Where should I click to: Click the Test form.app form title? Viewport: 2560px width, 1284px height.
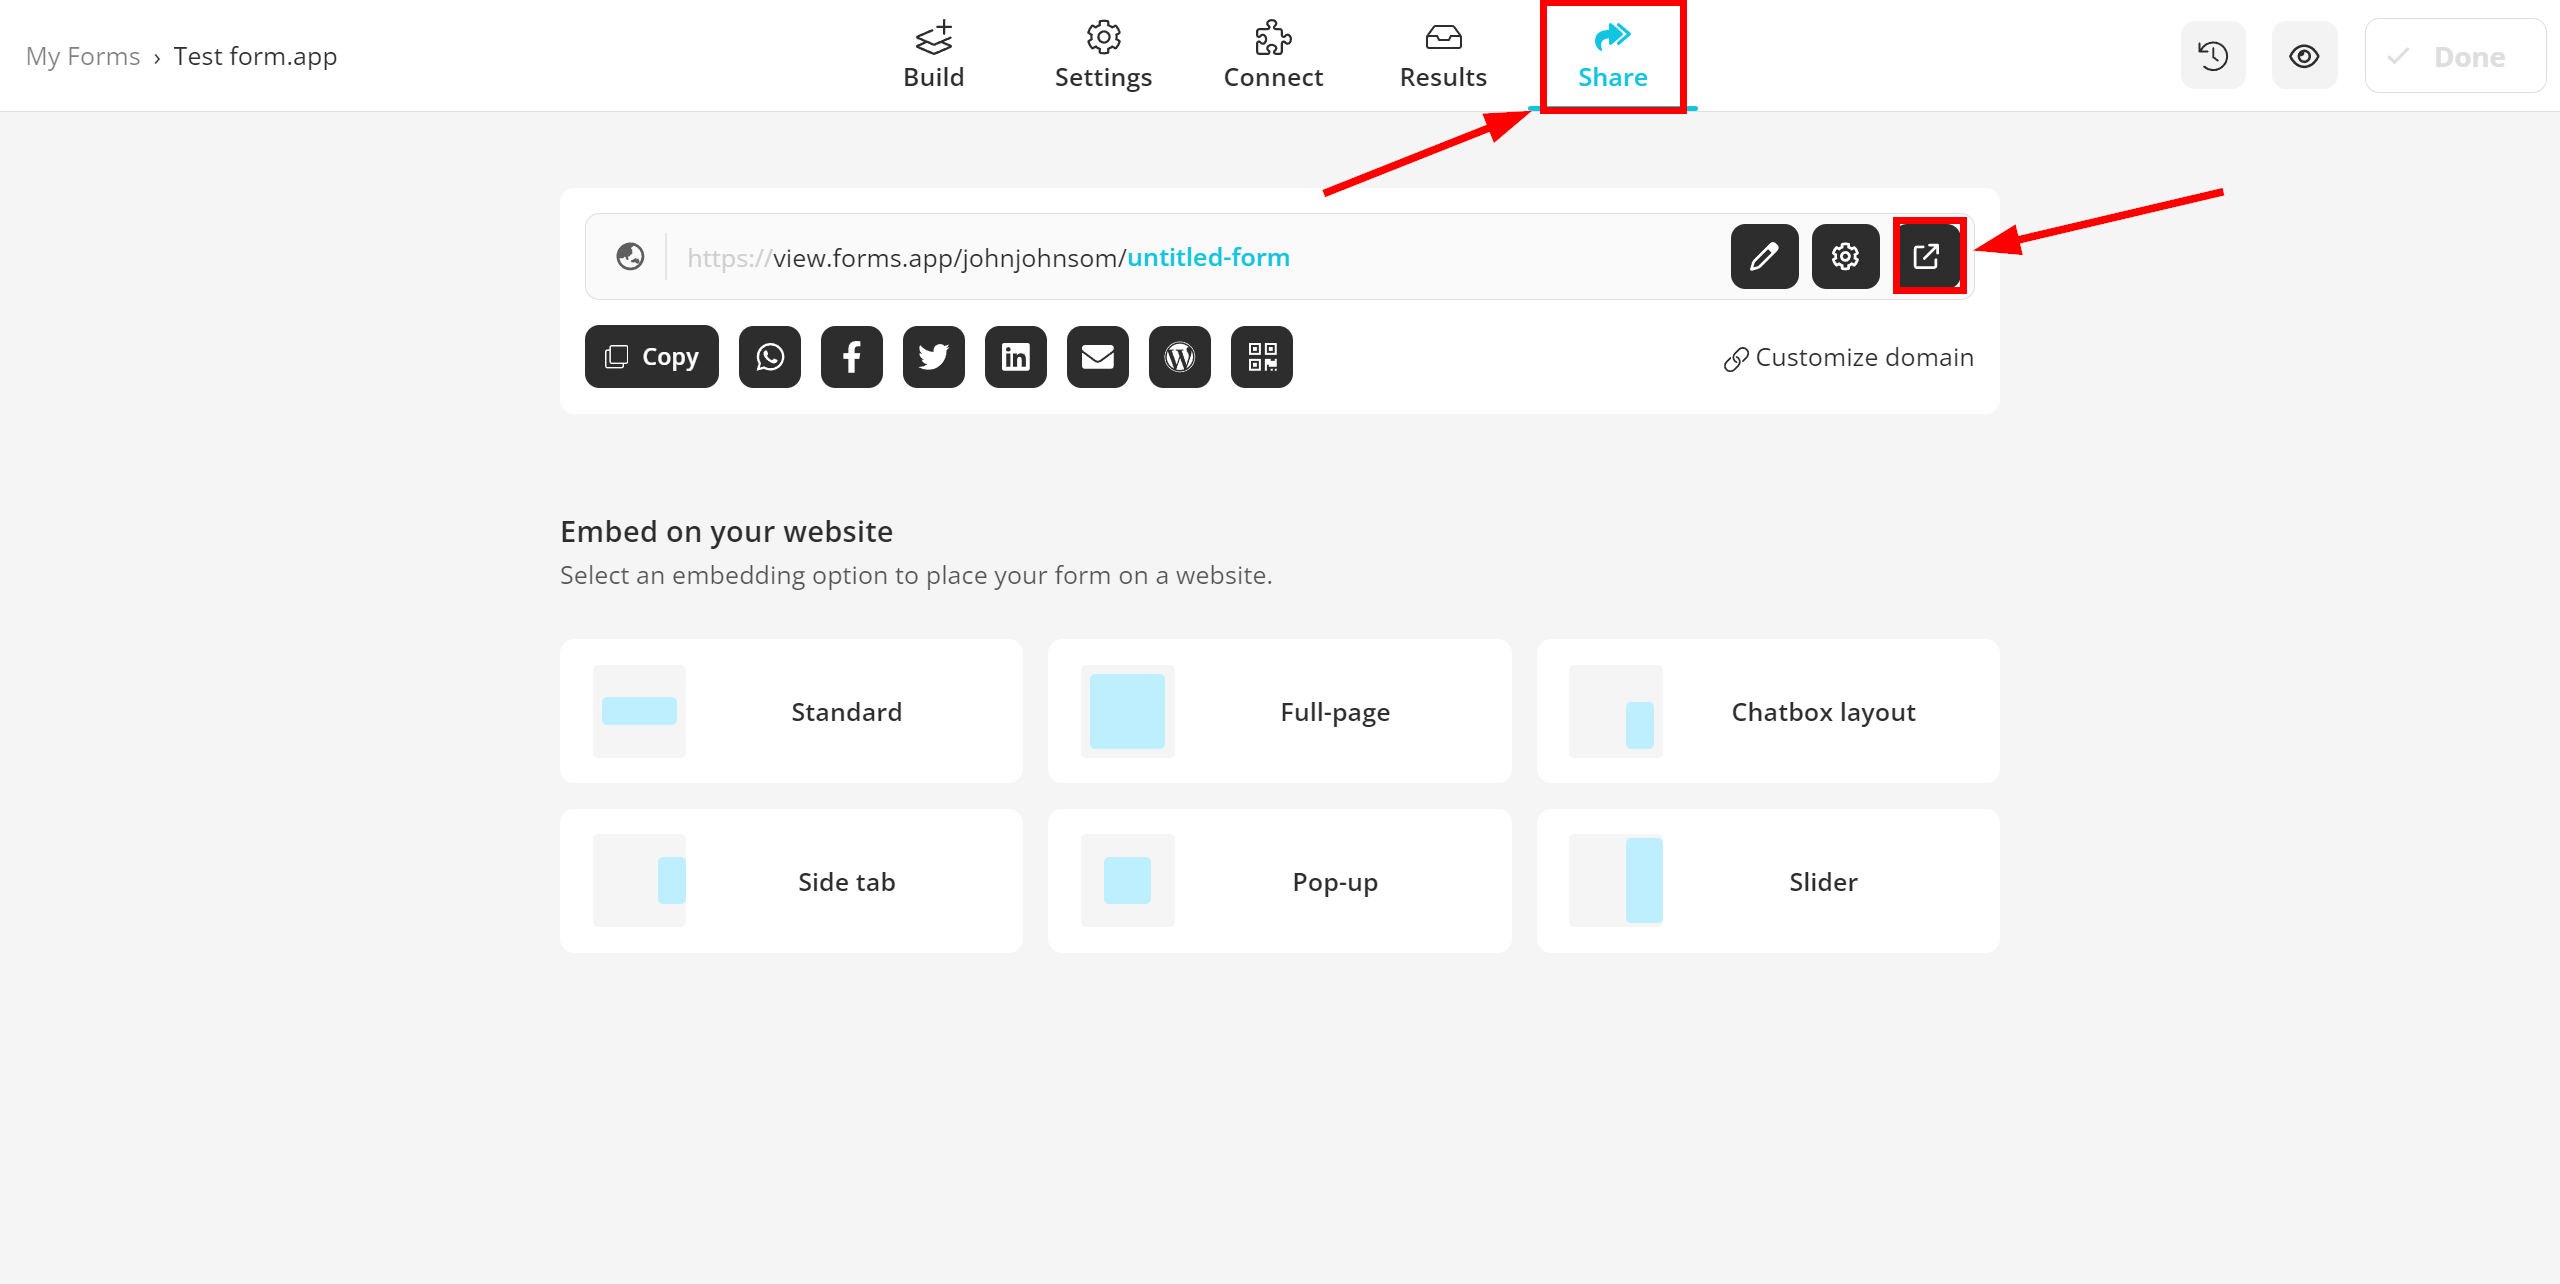point(255,56)
